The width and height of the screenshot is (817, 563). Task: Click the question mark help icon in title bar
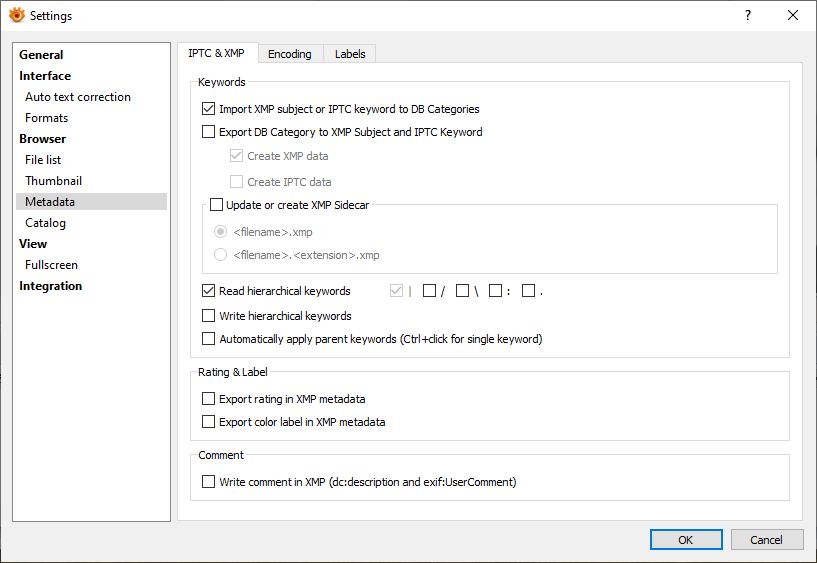[748, 16]
